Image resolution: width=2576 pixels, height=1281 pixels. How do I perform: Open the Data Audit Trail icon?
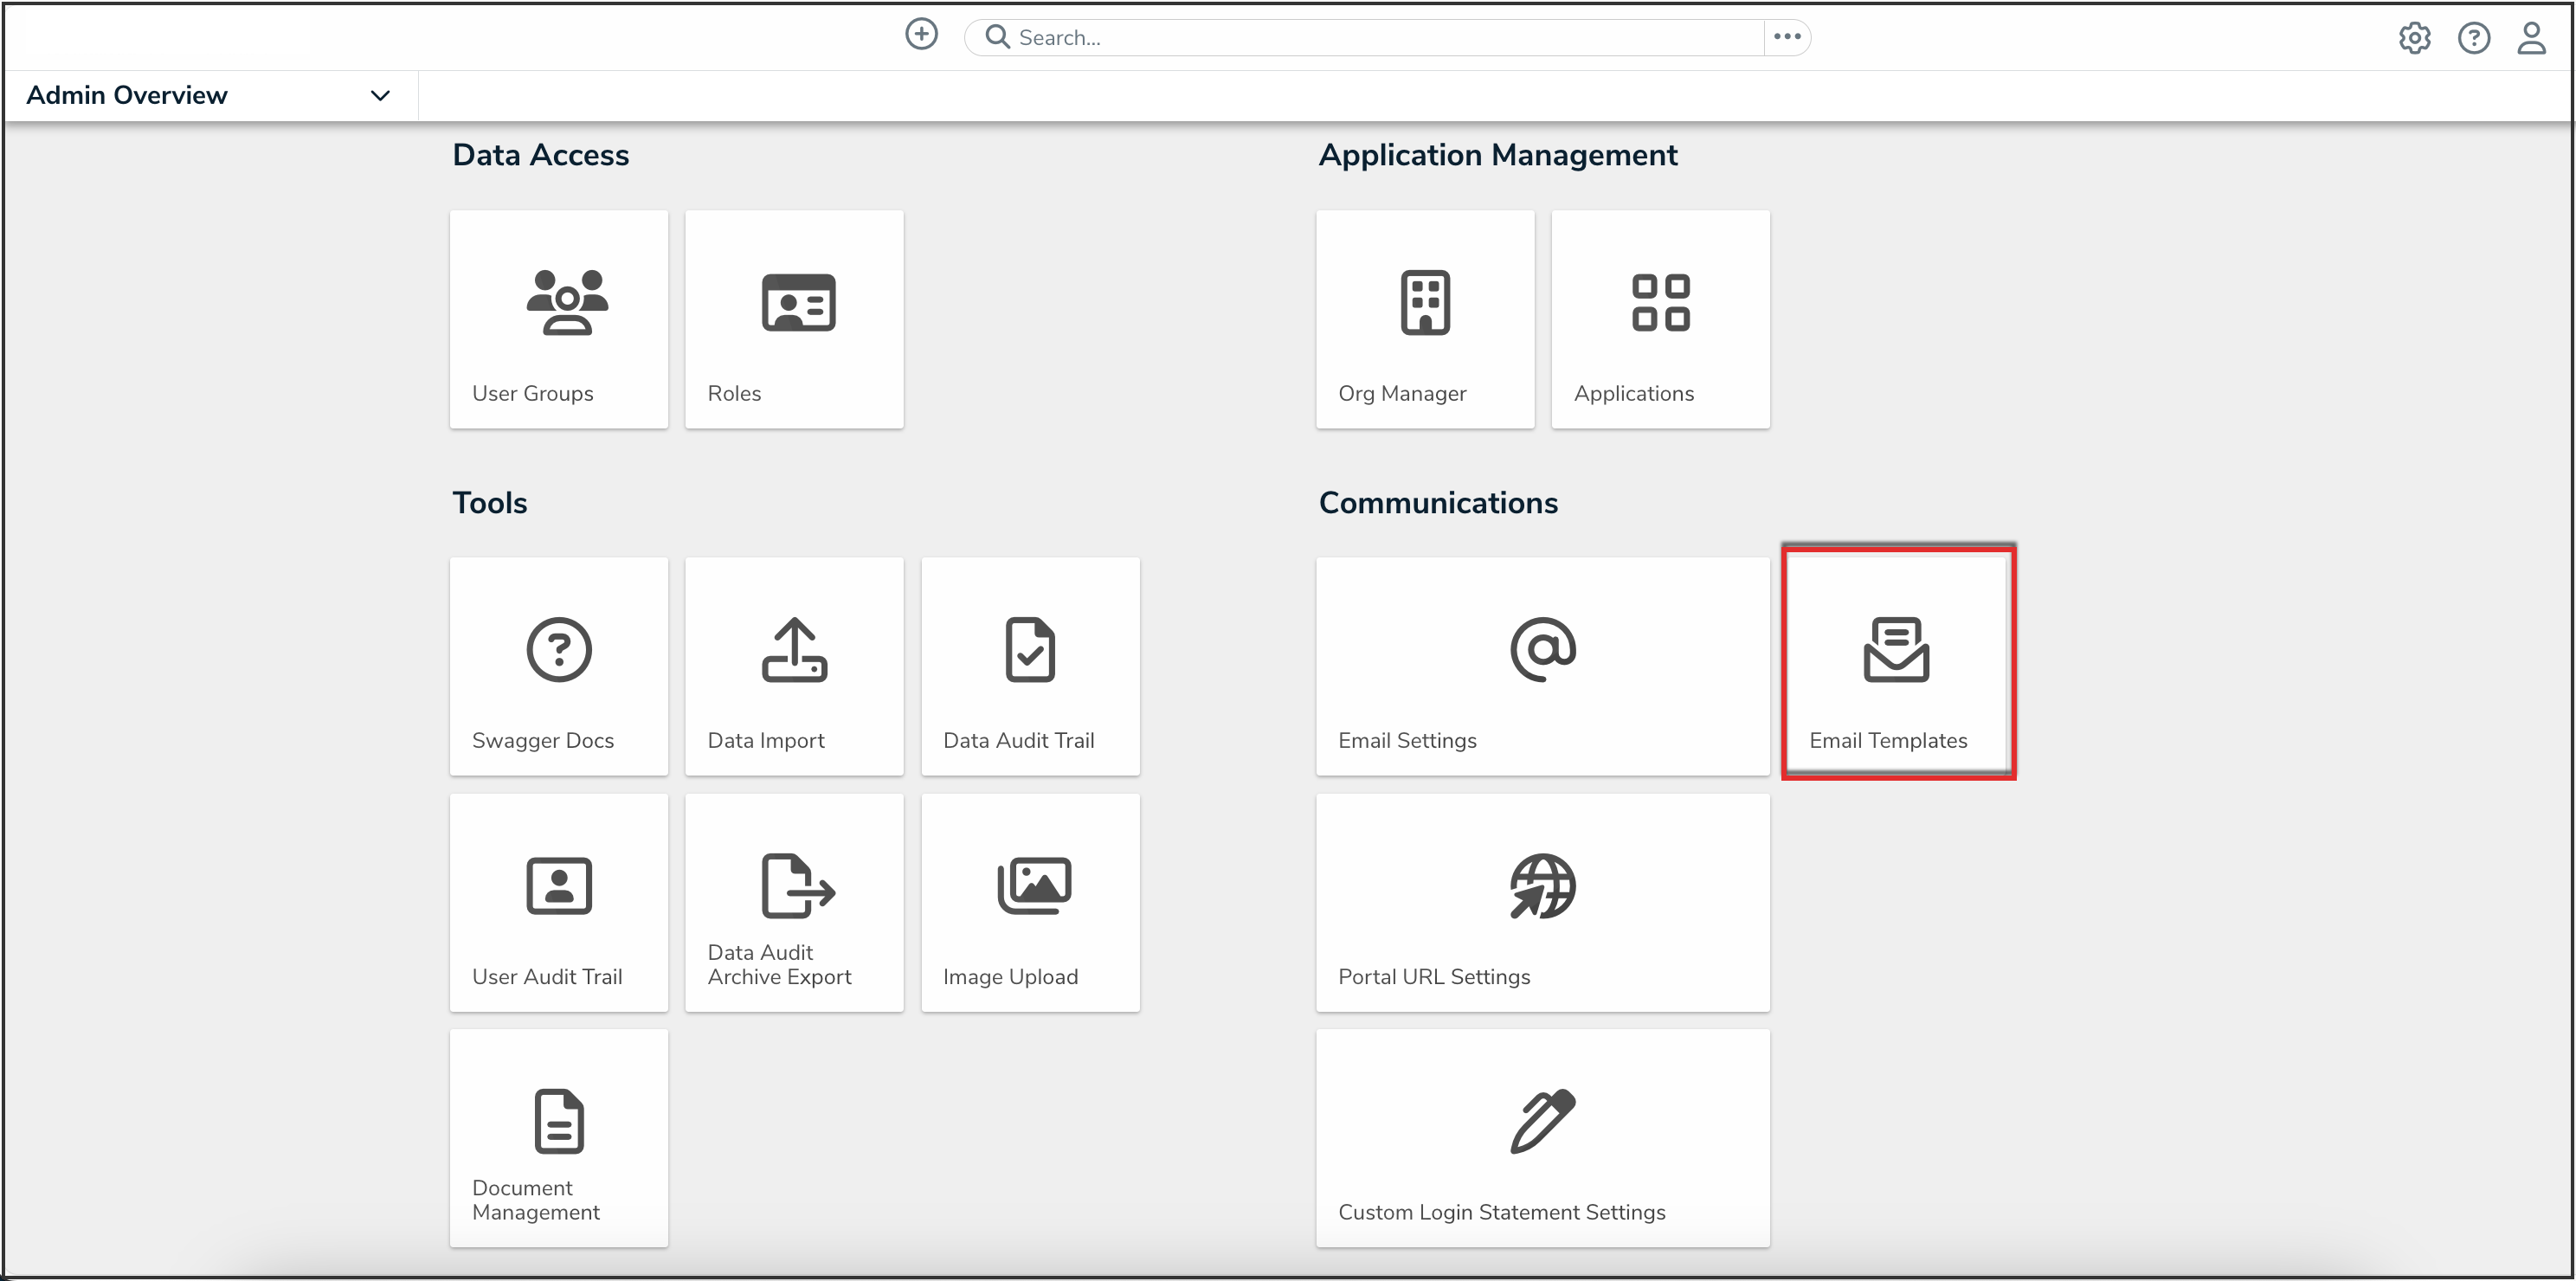click(1030, 650)
